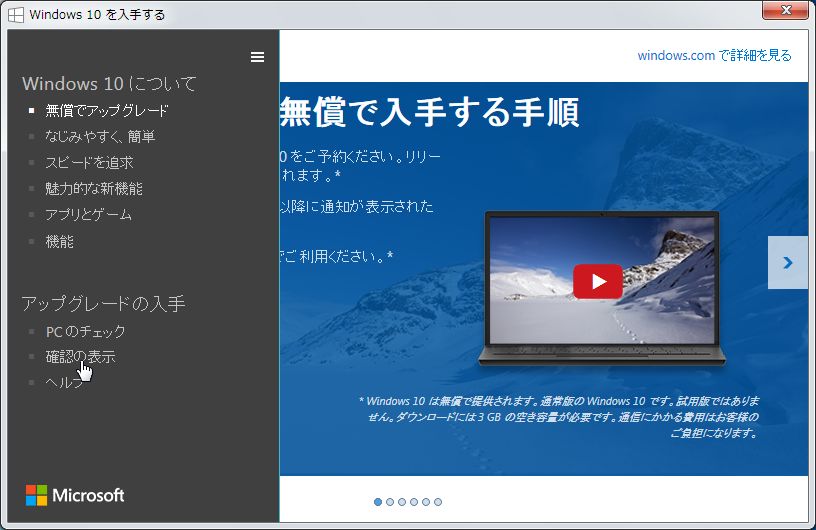
Task: Select first page indicator dot
Action: click(378, 502)
